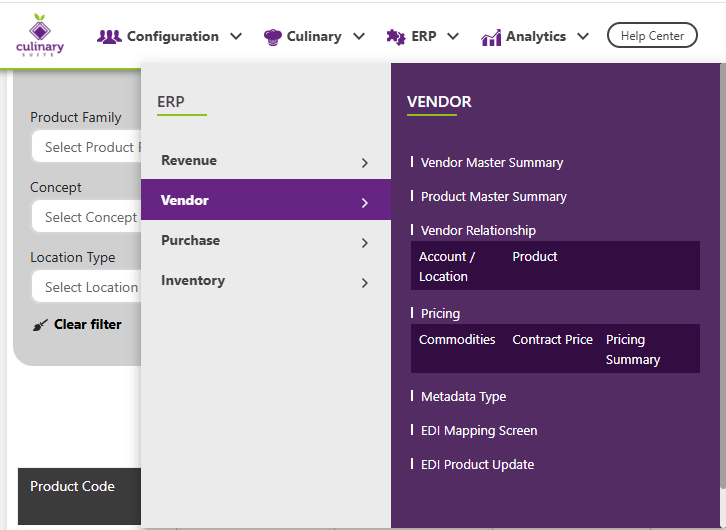Click the Product Code column header

click(72, 486)
